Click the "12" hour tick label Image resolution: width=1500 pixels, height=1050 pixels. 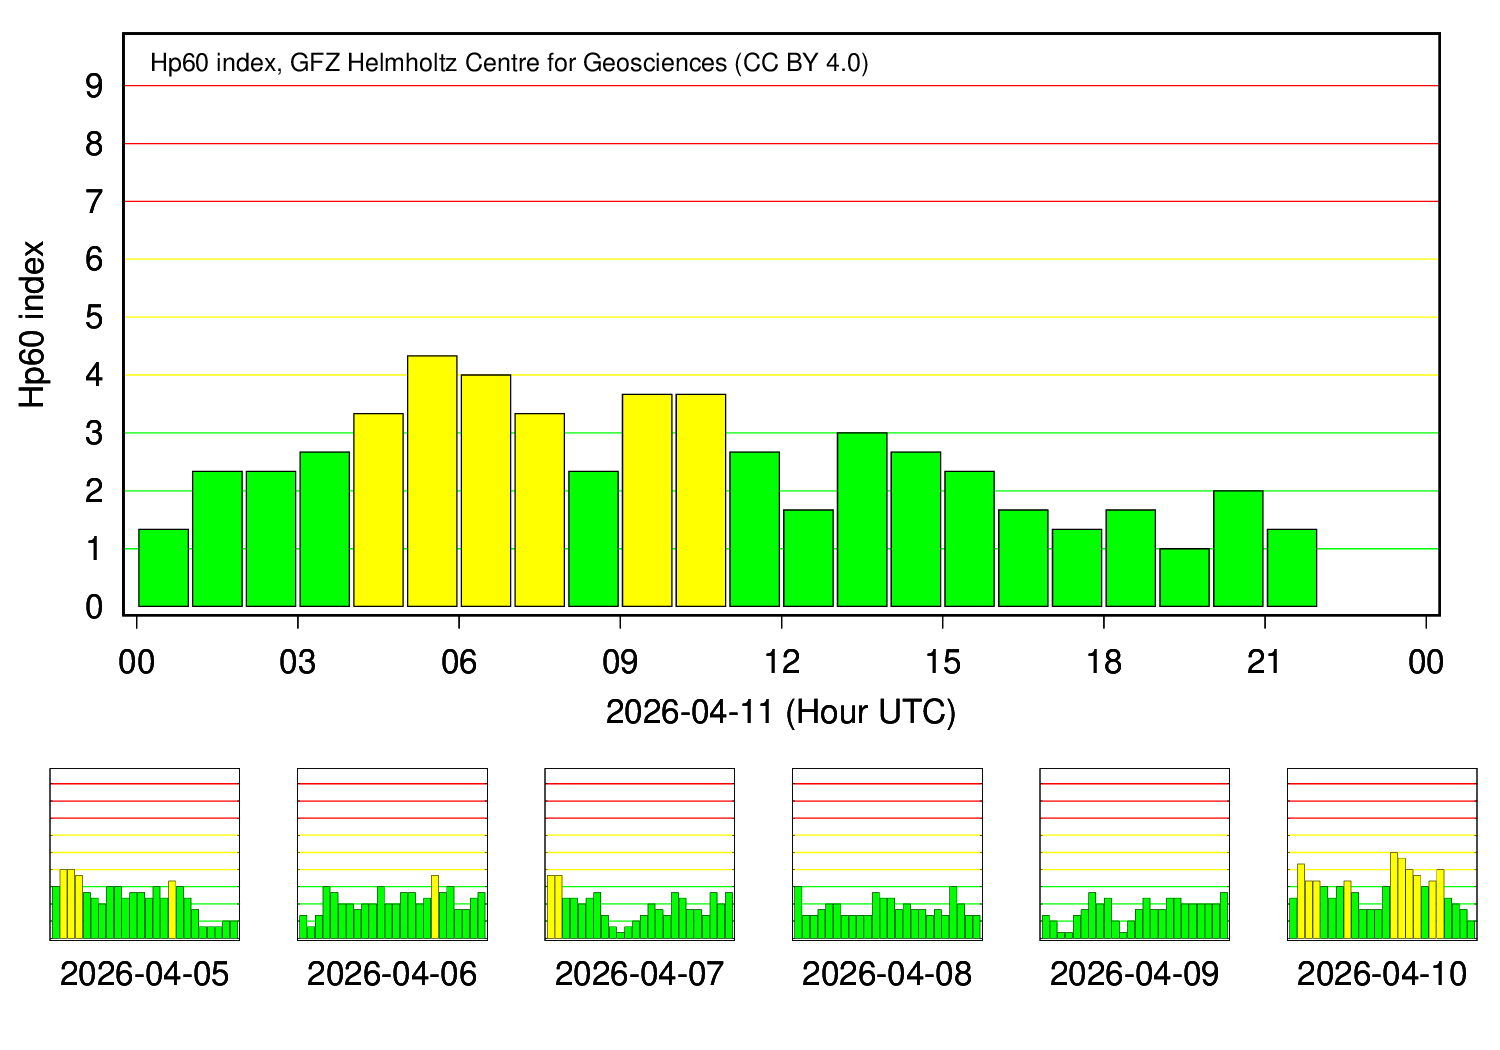781,662
